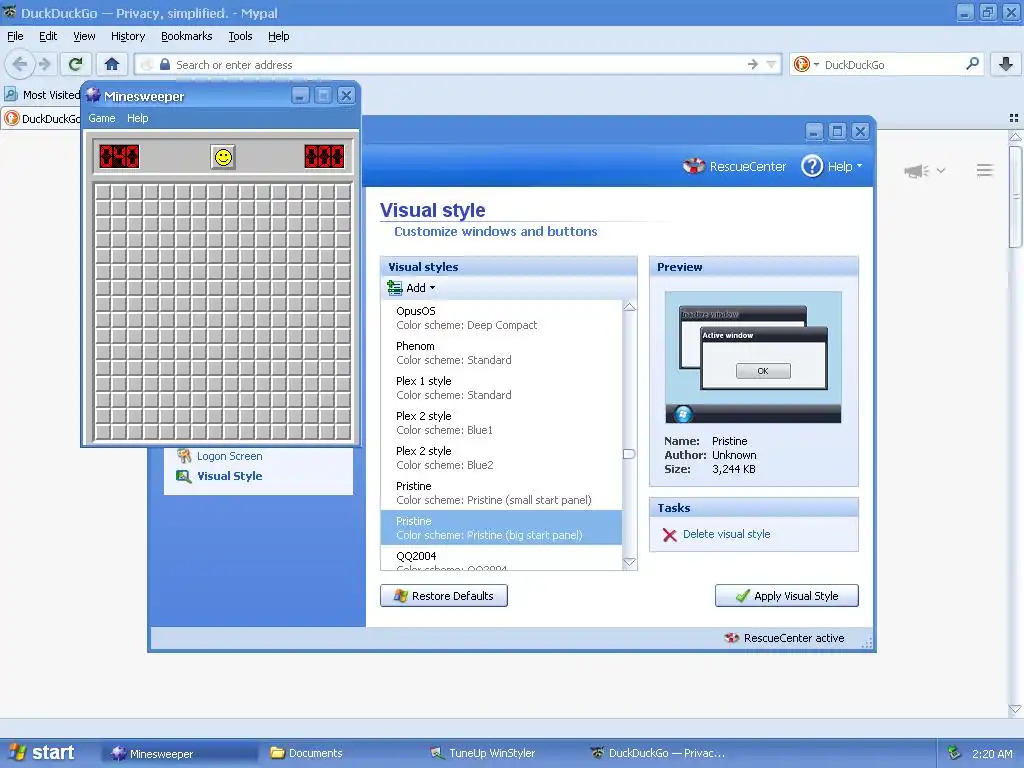Click the browser forward arrow button
1024x768 pixels.
[44, 64]
